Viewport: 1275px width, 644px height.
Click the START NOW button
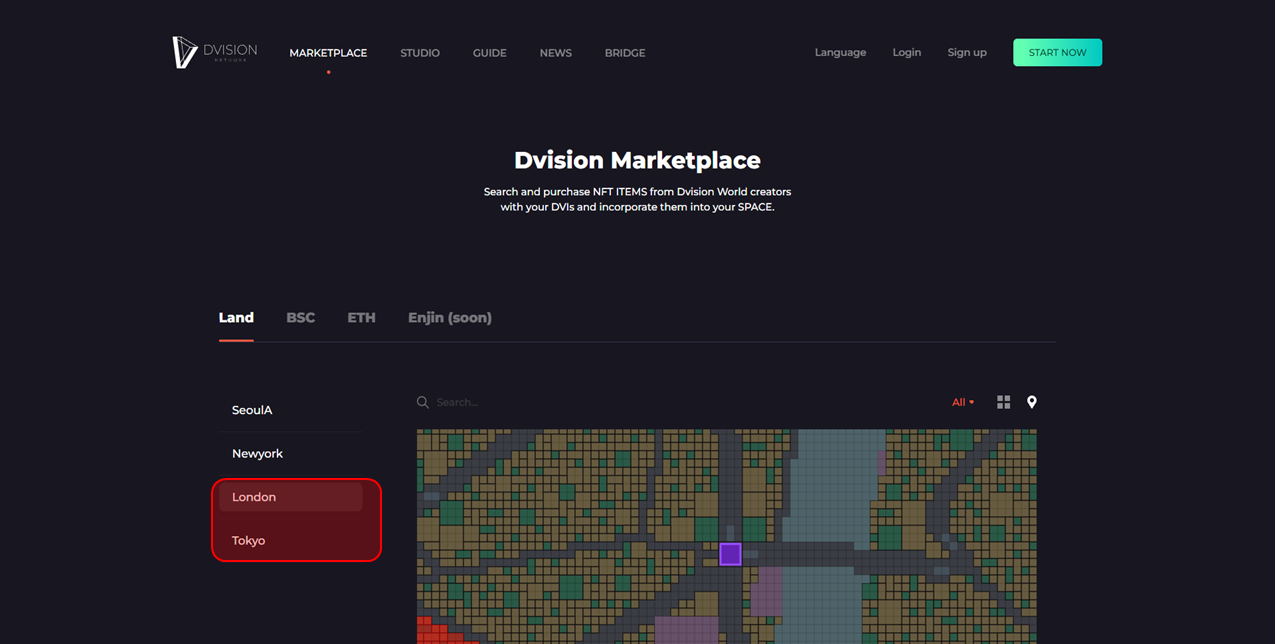tap(1057, 52)
